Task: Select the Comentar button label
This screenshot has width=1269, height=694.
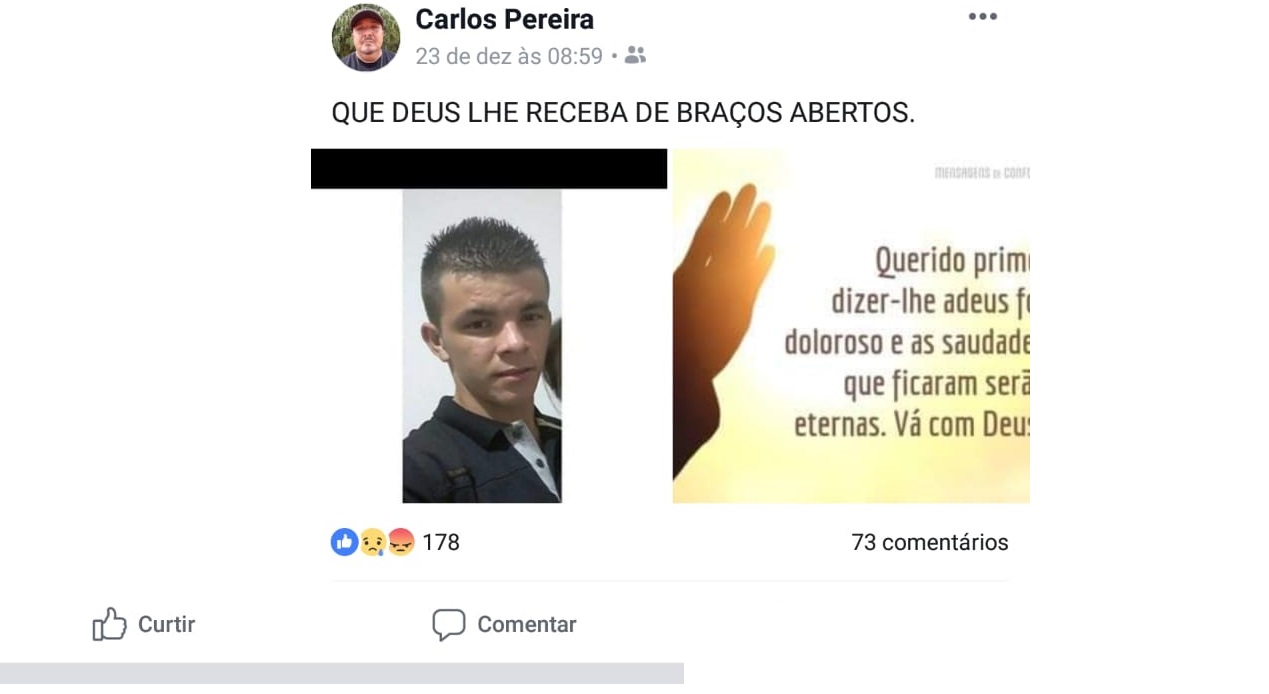Action: [526, 624]
